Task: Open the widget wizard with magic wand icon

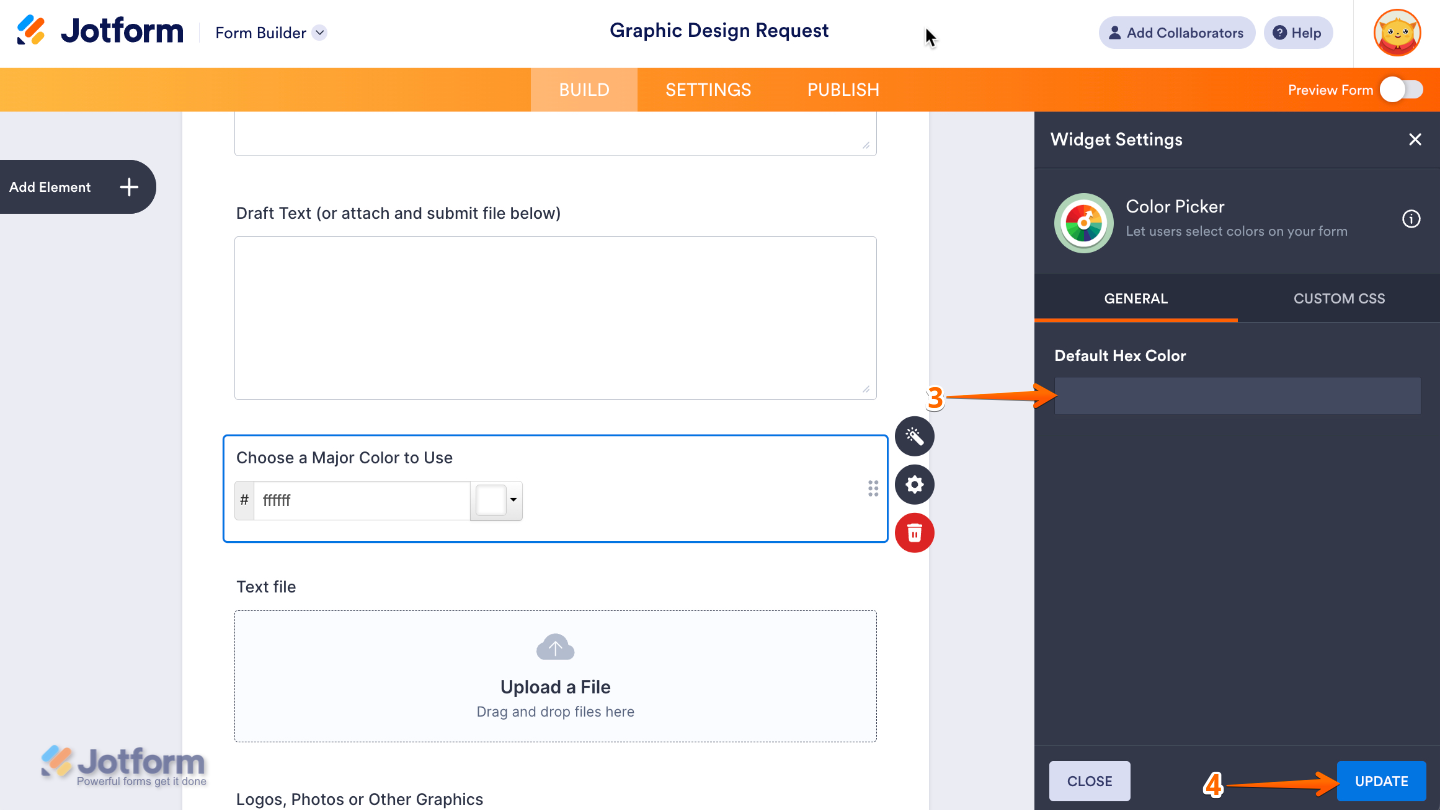Action: 914,436
